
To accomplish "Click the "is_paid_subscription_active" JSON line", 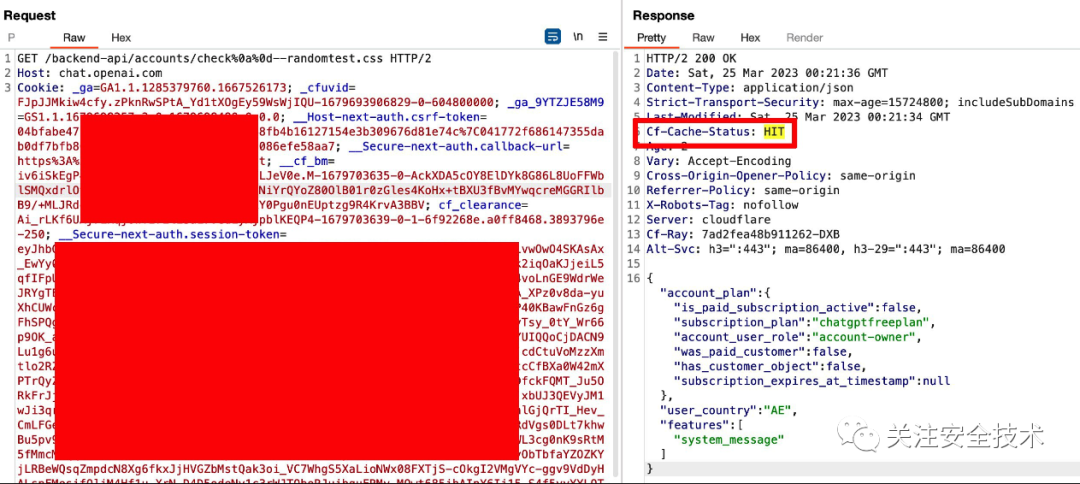I will 798,307.
